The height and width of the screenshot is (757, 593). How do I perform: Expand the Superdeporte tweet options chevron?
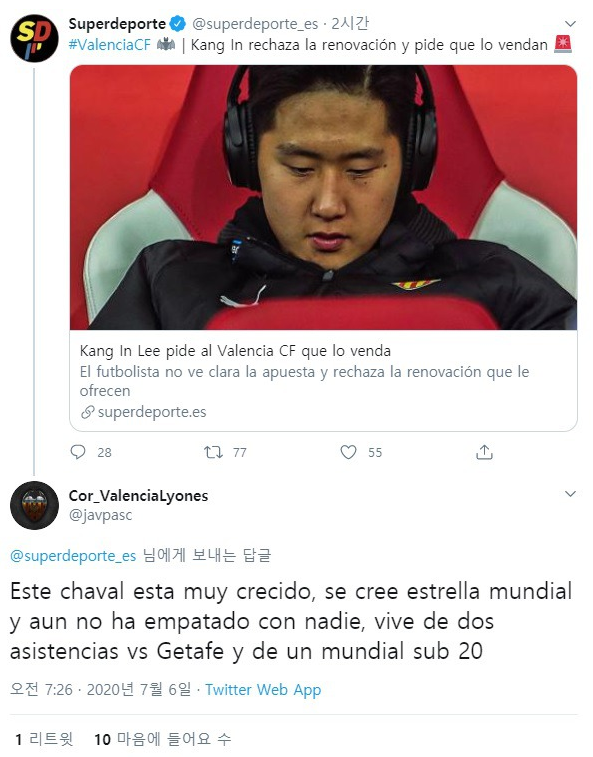[570, 24]
